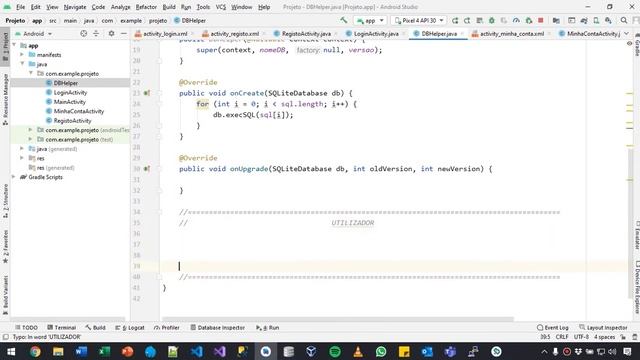640x360 pixels.
Task: Toggle the Build Variants side panel
Action: (5, 296)
